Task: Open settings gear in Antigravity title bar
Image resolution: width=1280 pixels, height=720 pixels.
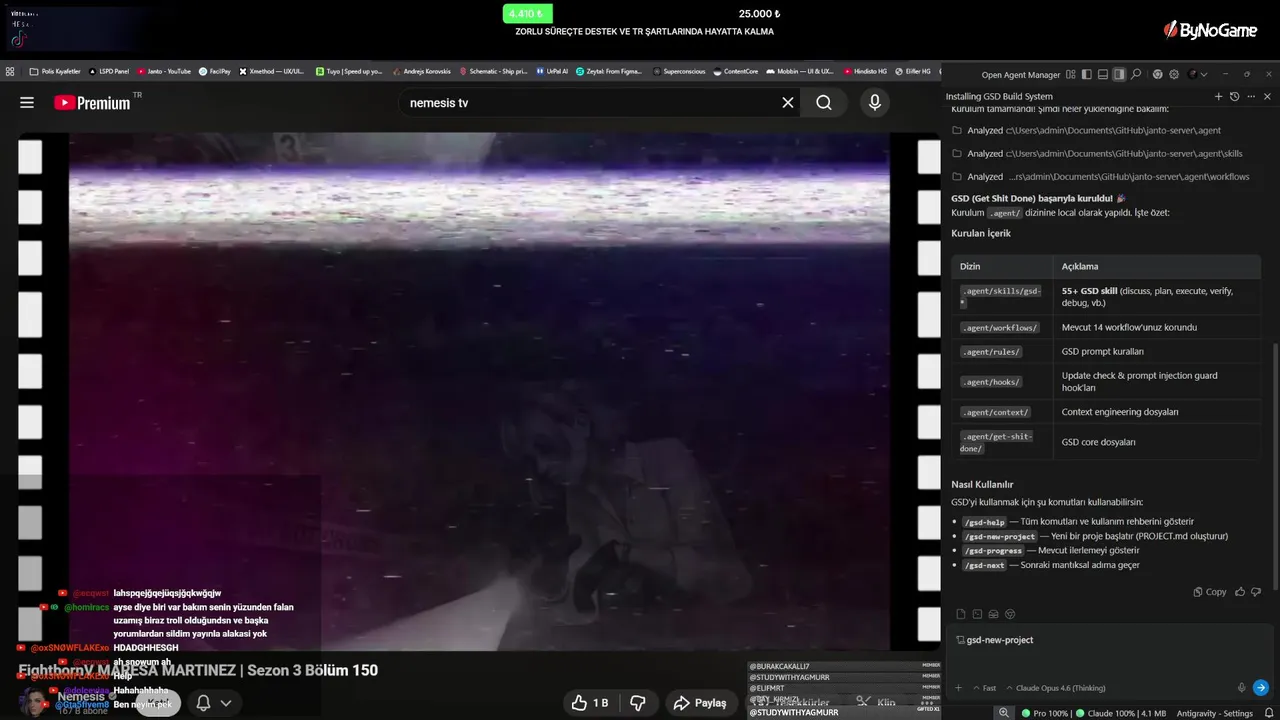Action: click(x=1174, y=74)
